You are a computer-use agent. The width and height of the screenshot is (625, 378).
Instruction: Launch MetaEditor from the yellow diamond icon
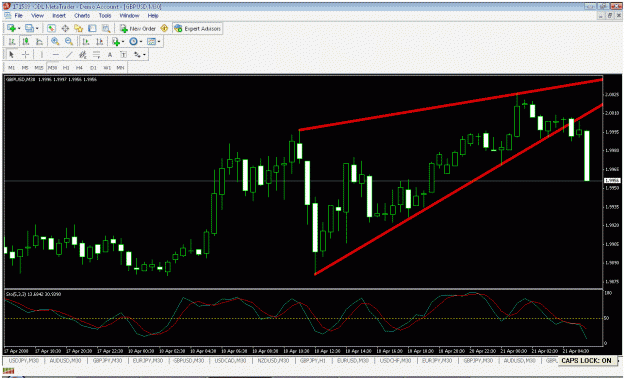coord(164,28)
